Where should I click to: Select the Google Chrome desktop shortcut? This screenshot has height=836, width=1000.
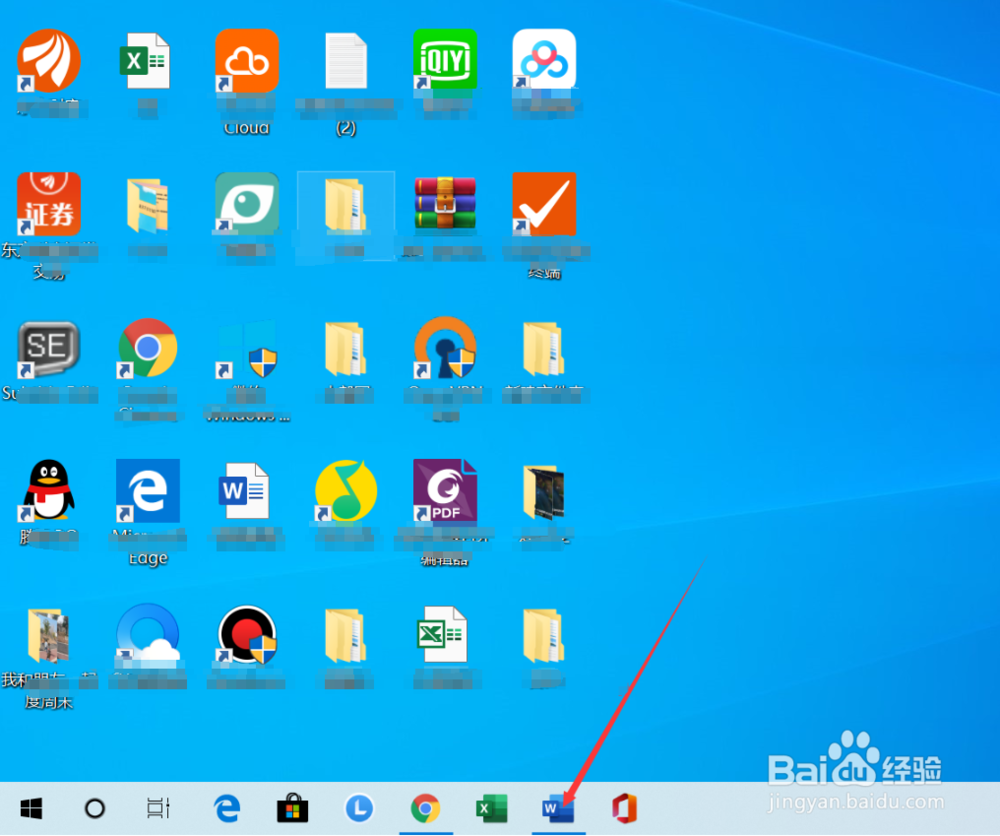(147, 348)
